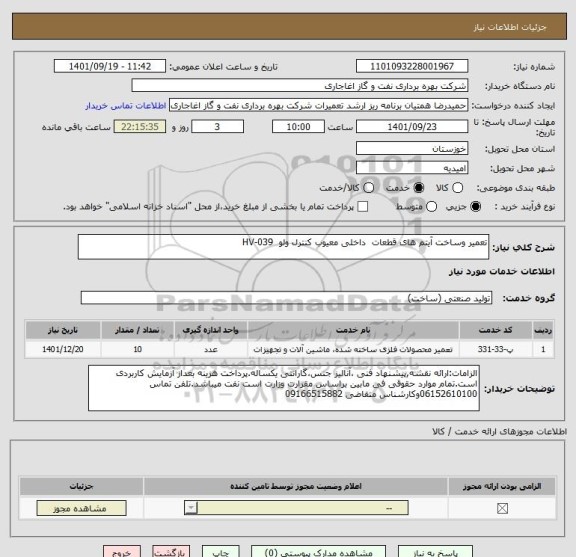This screenshot has height=557, width=576.
Task: Click the نام خدمت column header
Action: pyautogui.click(x=353, y=330)
